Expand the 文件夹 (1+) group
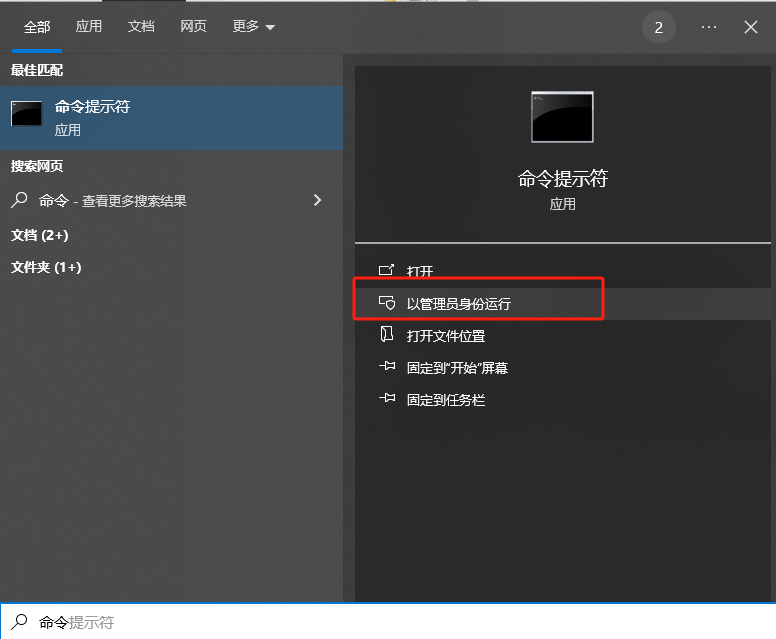The width and height of the screenshot is (776, 639). pos(46,267)
